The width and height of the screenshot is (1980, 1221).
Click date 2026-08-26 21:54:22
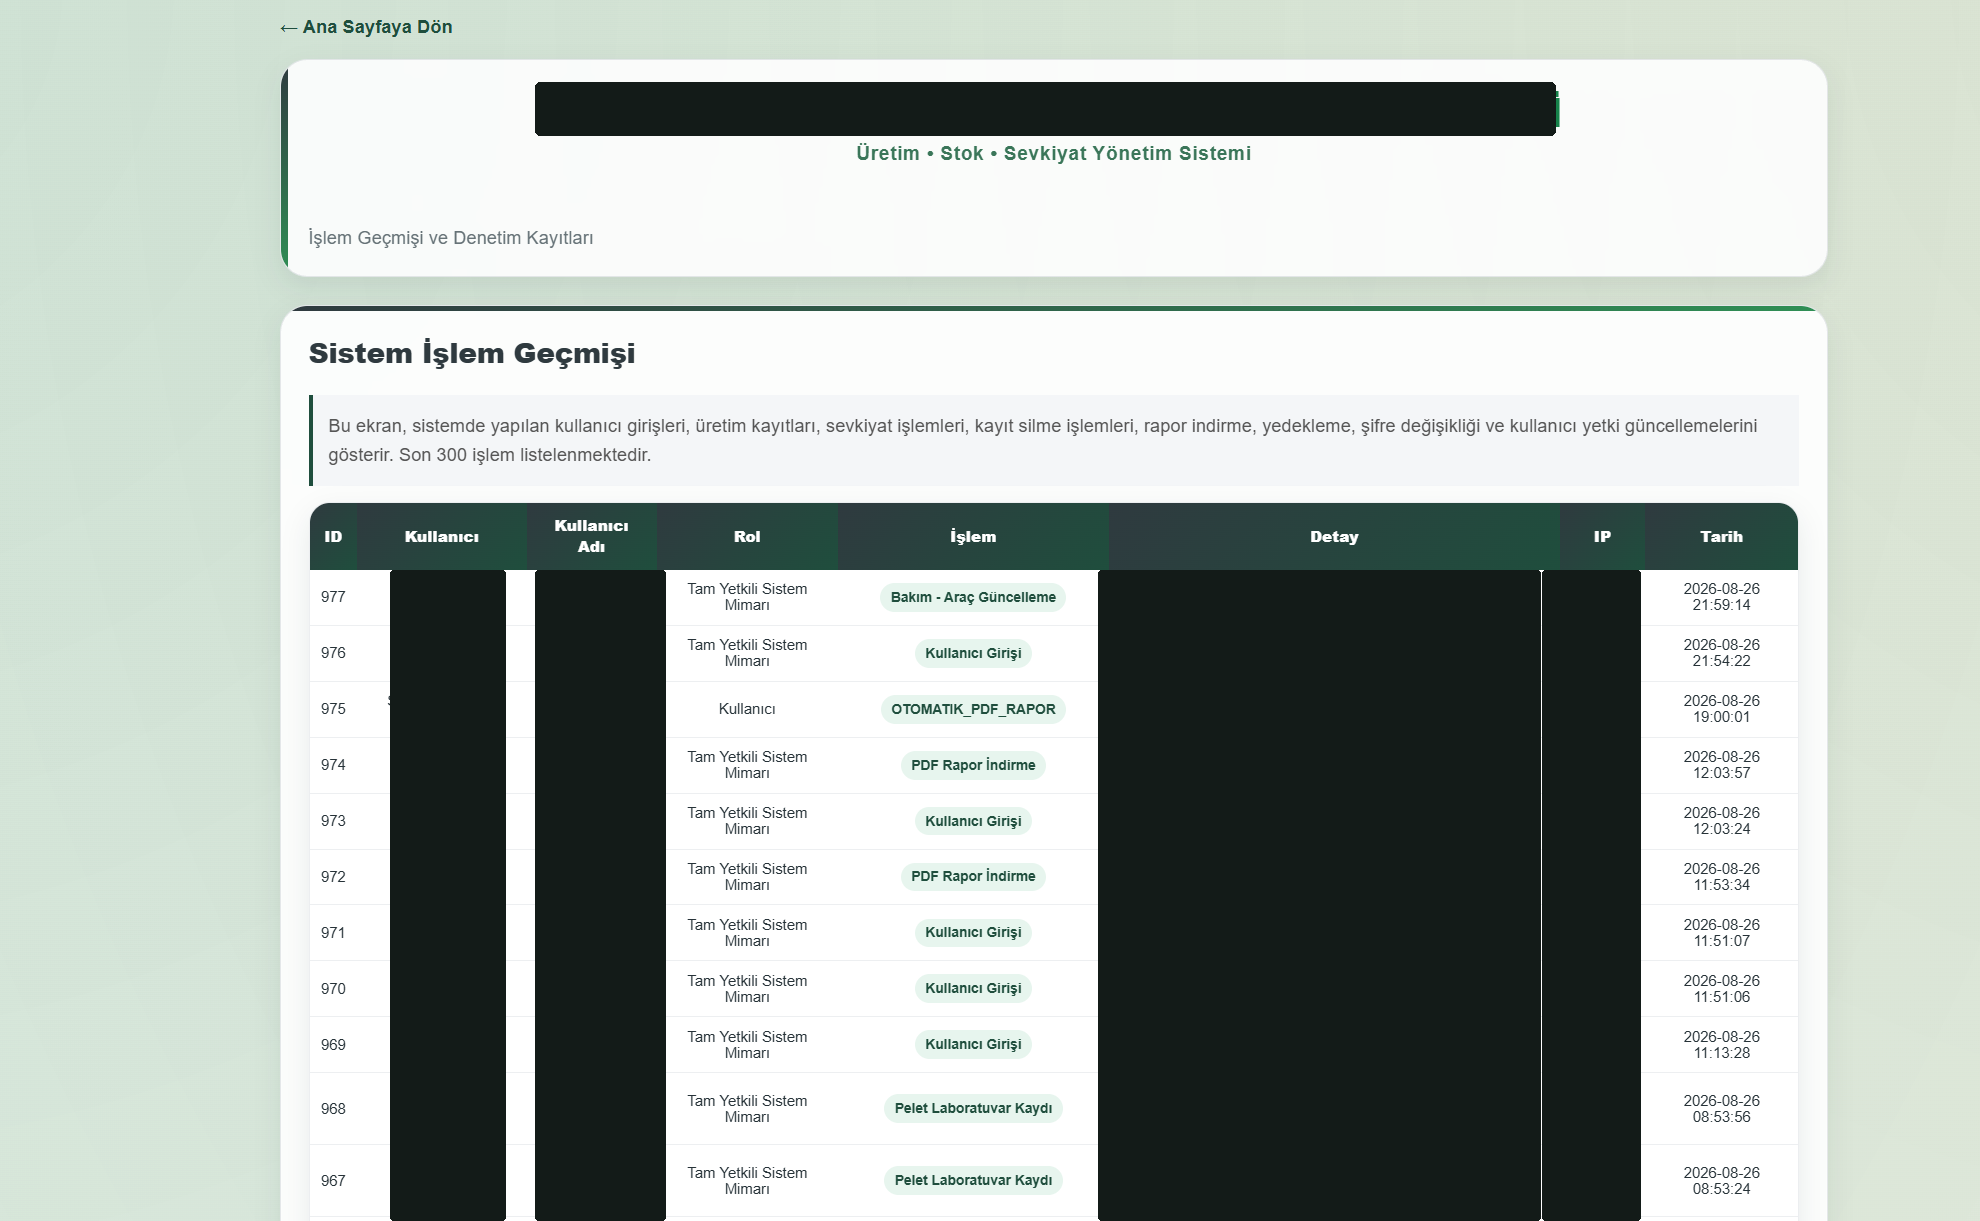(x=1721, y=653)
